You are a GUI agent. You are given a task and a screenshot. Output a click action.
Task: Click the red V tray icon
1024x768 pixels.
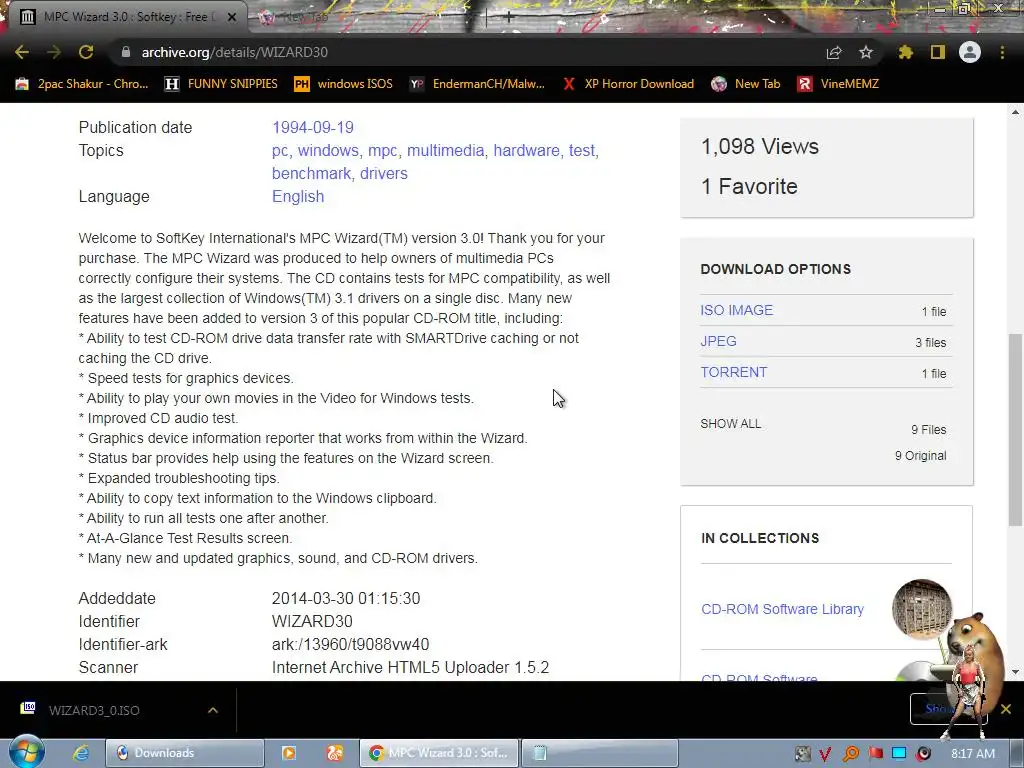pos(825,754)
